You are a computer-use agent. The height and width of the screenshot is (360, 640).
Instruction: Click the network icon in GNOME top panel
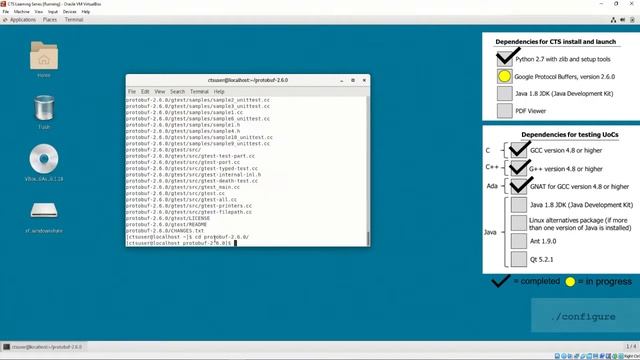tap(613, 20)
